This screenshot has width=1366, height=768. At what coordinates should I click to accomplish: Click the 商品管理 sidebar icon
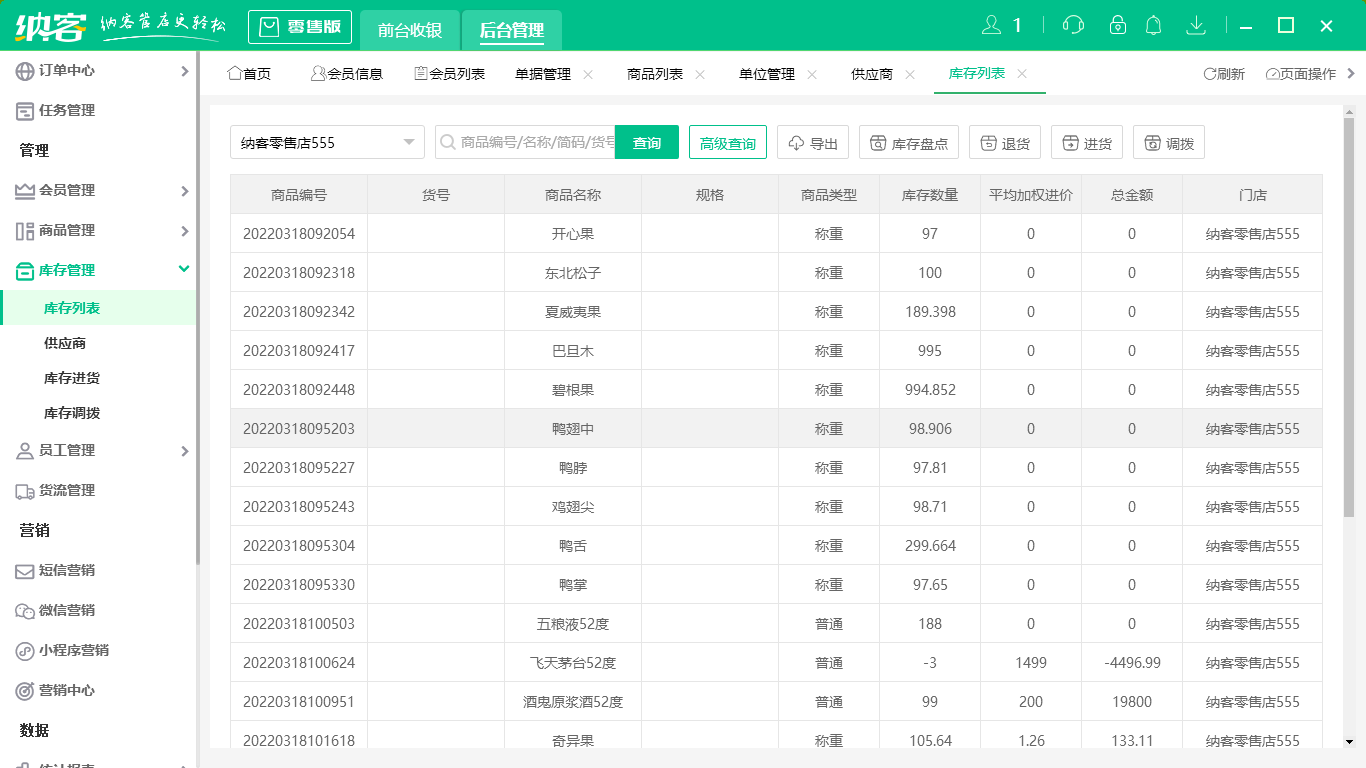[25, 231]
